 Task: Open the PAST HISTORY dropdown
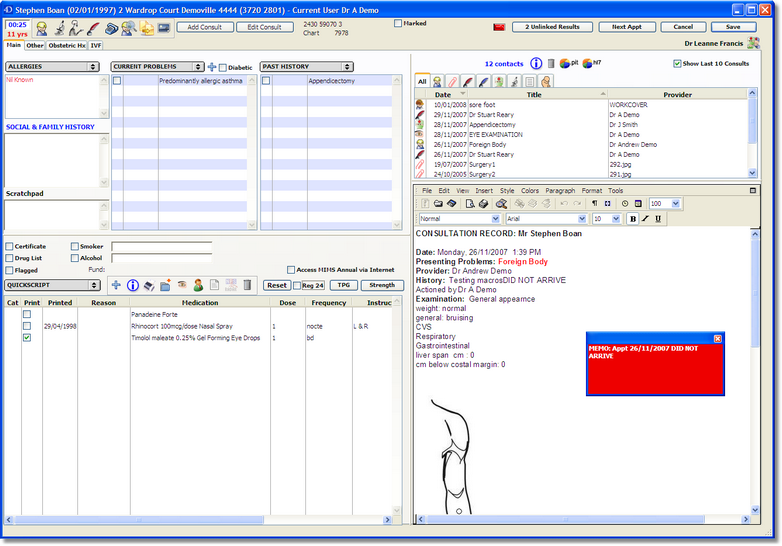[307, 66]
